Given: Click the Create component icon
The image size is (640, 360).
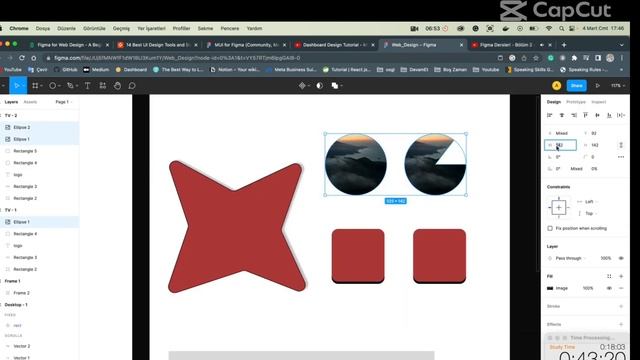Looking at the screenshot, I should [x=302, y=86].
